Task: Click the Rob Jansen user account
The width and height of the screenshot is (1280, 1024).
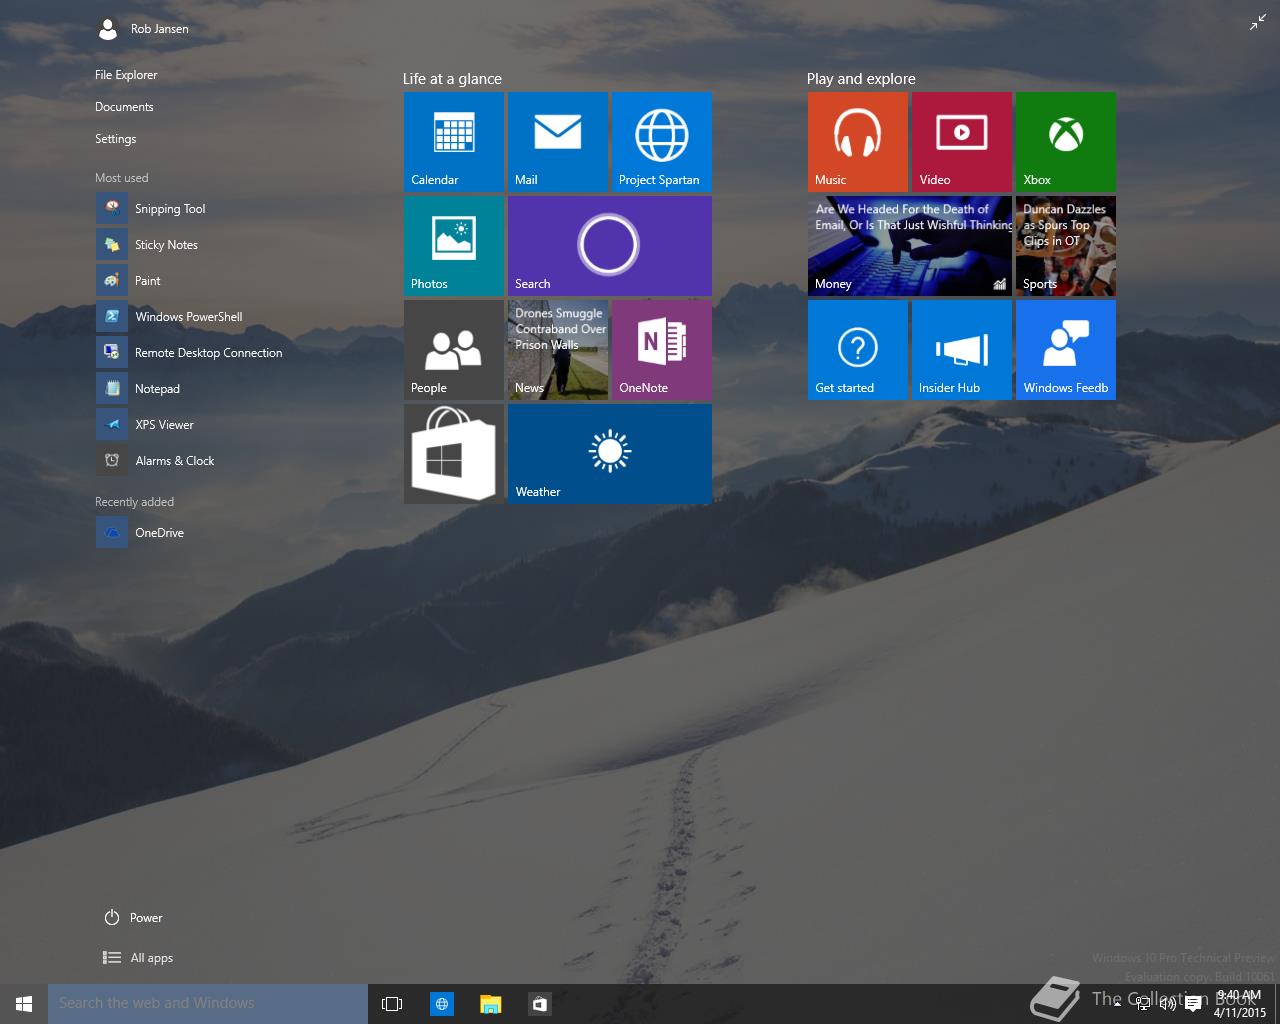Action: tap(143, 29)
